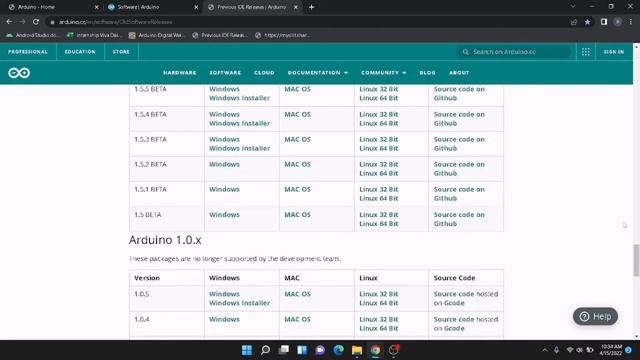Click the search magnifier icon on Arduino.cc
640x360 pixels.
pyautogui.click(x=465, y=52)
